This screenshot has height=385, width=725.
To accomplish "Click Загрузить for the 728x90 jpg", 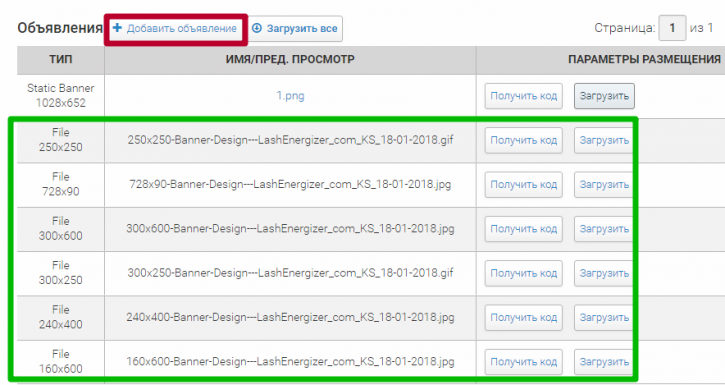I will point(603,184).
